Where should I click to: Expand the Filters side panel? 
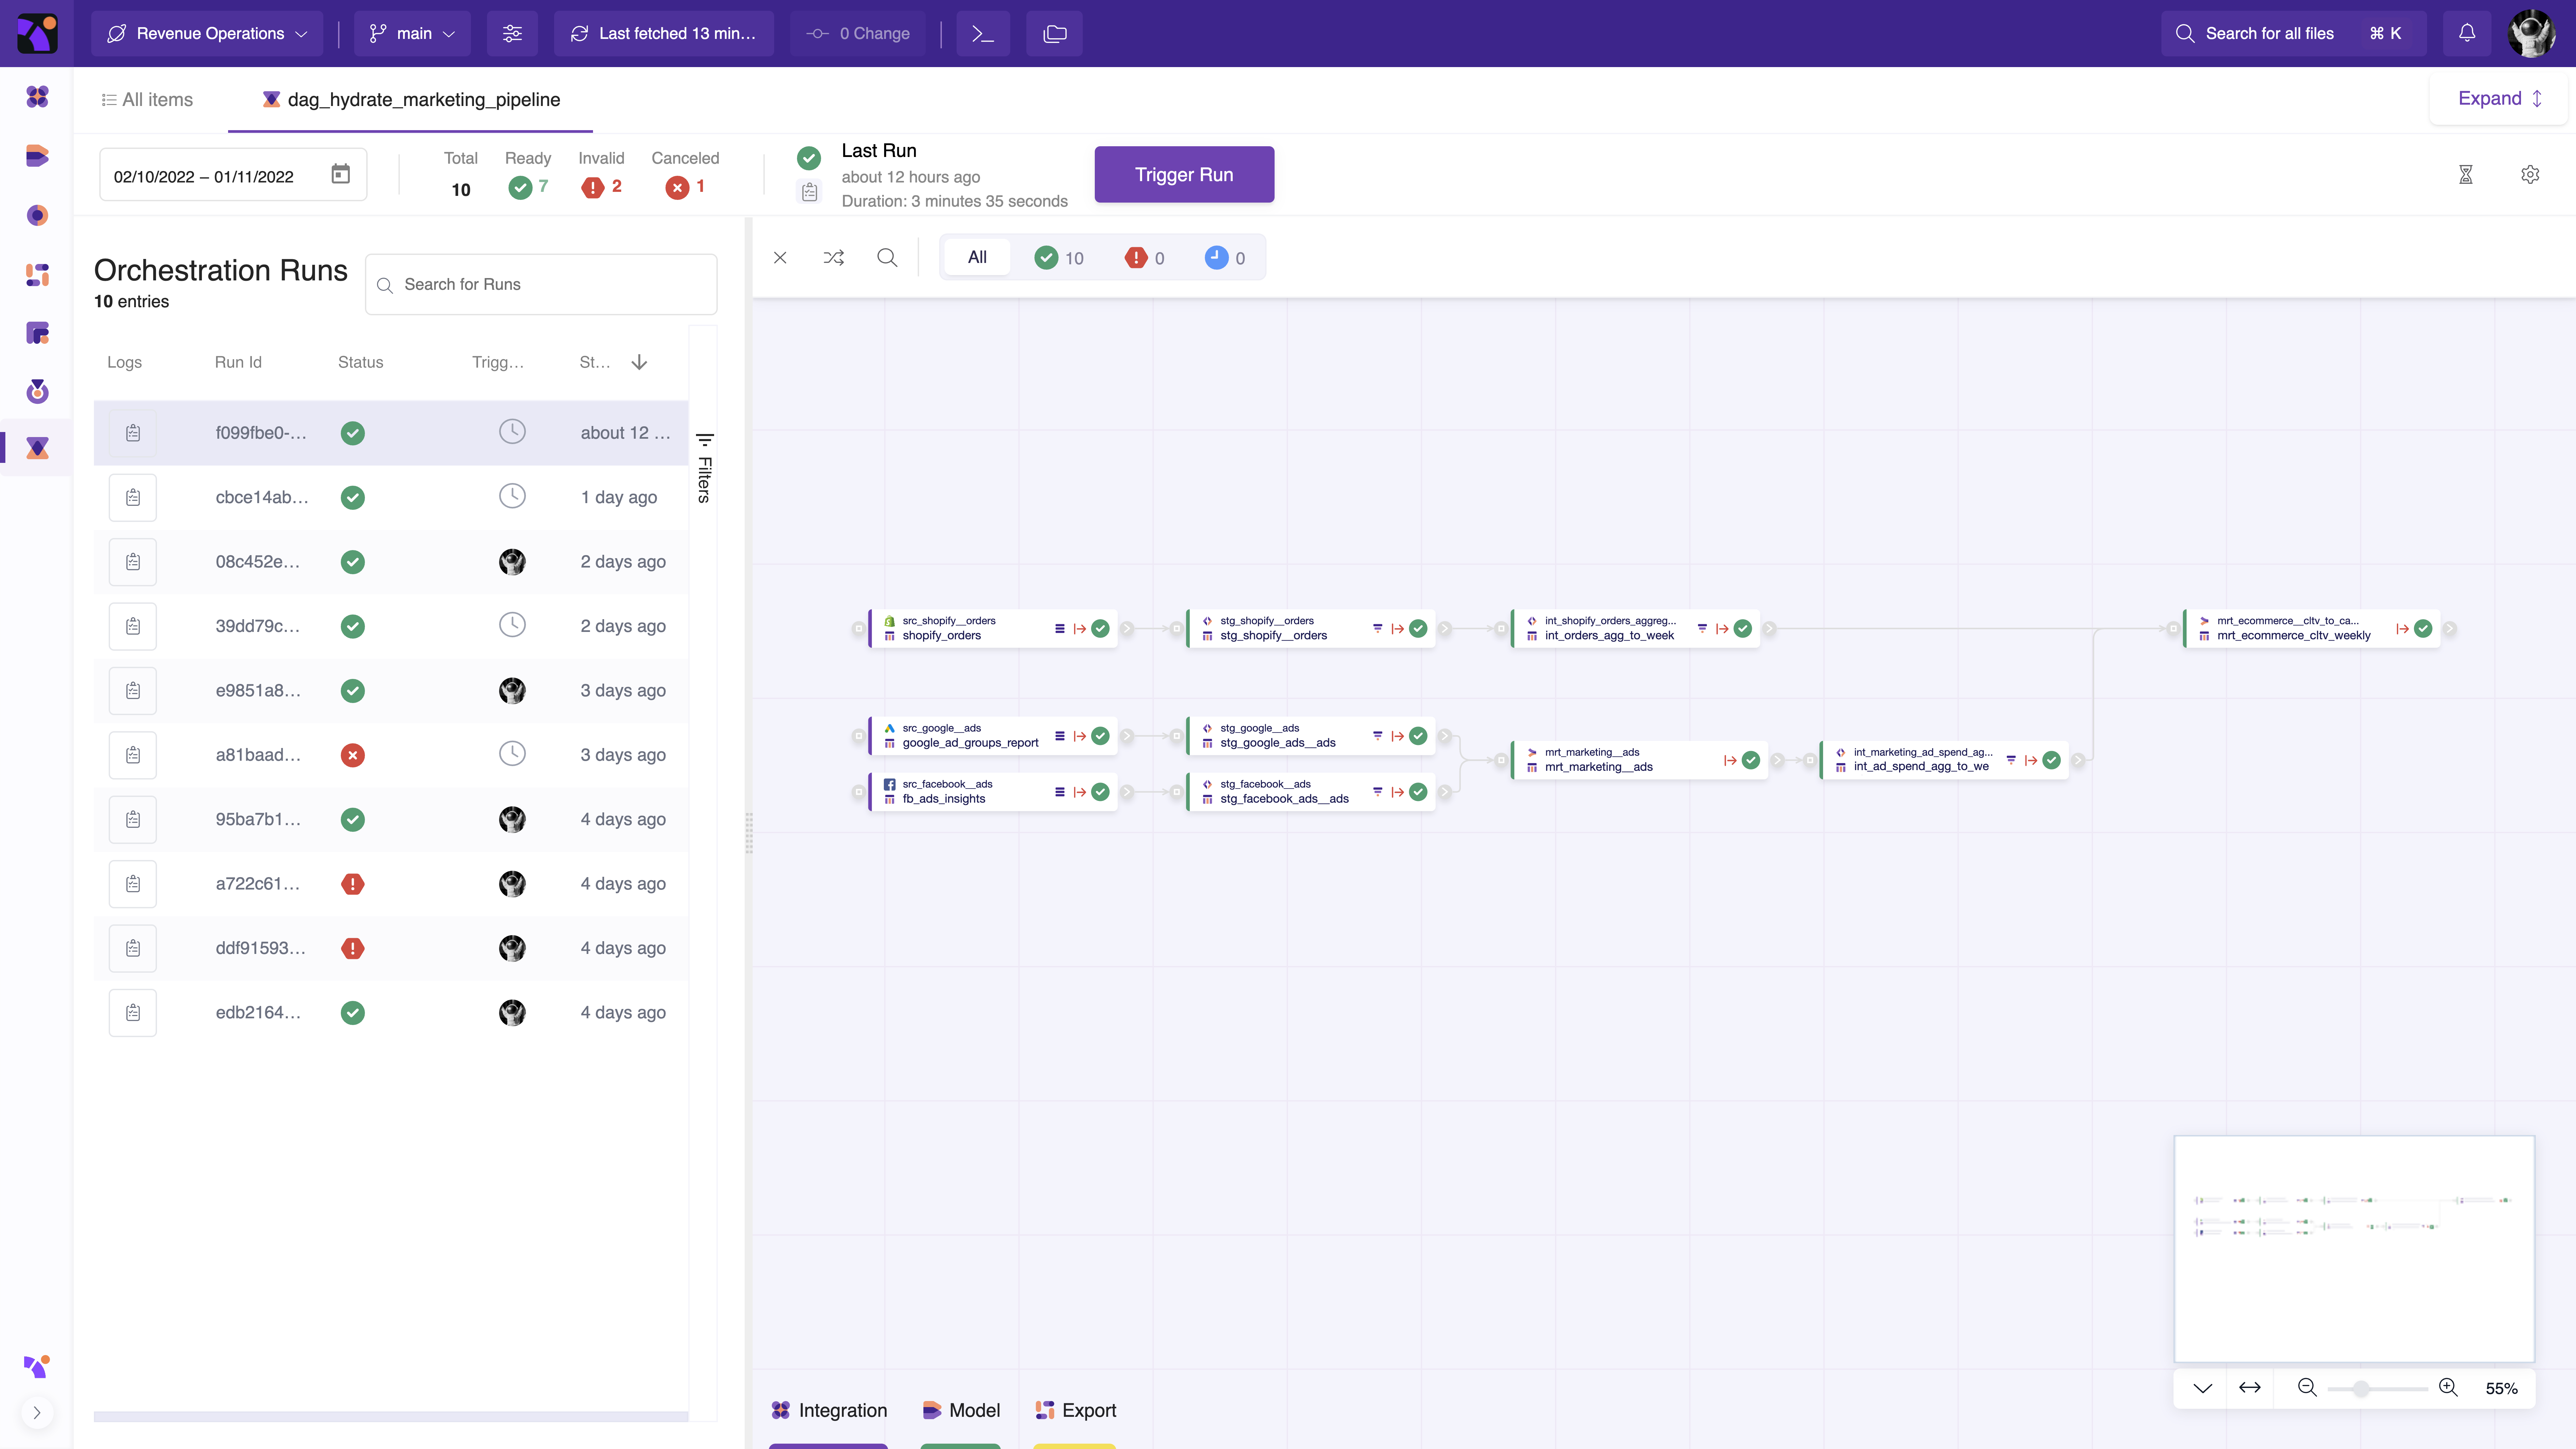coord(704,468)
